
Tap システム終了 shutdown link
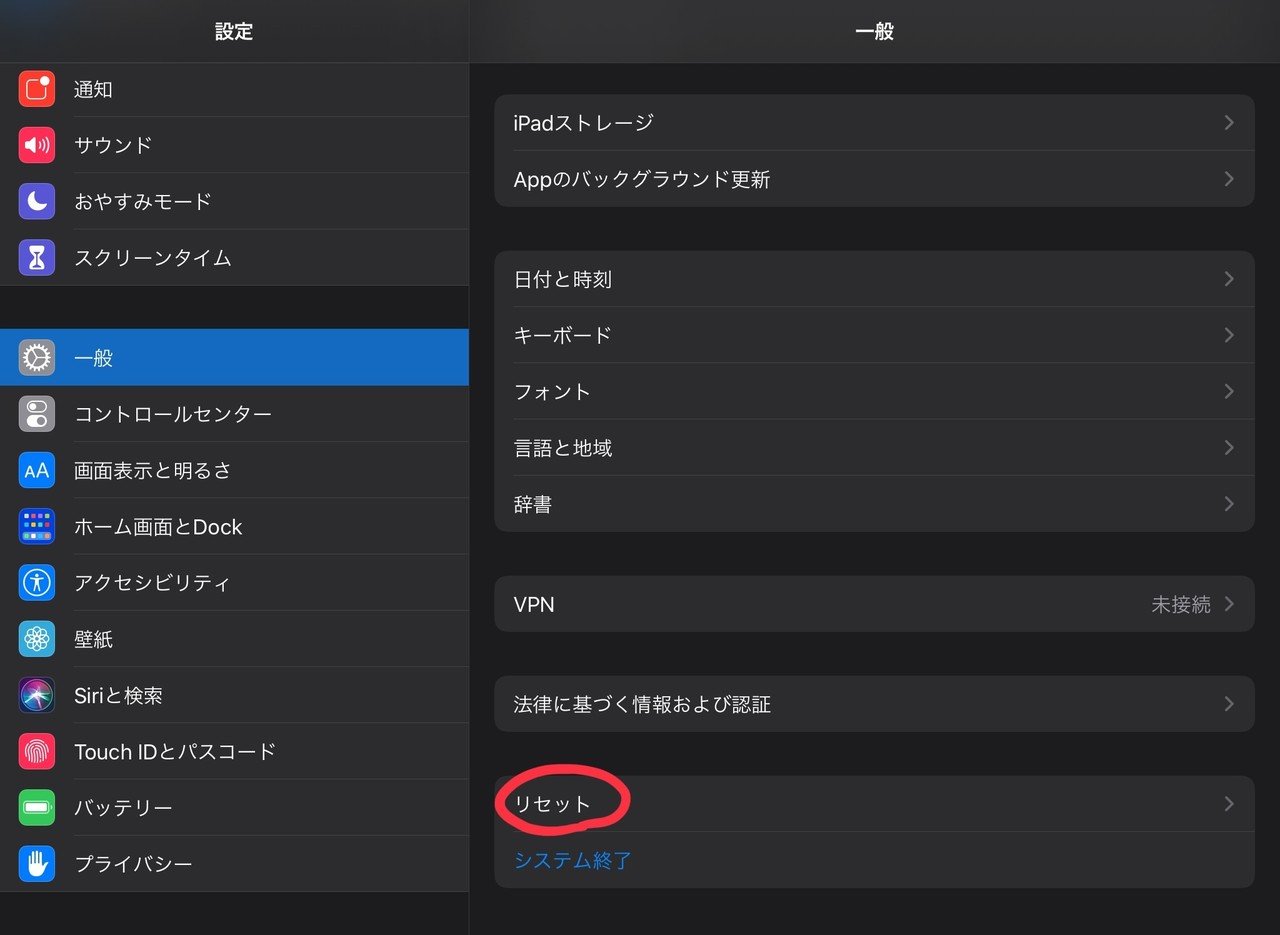coord(573,860)
